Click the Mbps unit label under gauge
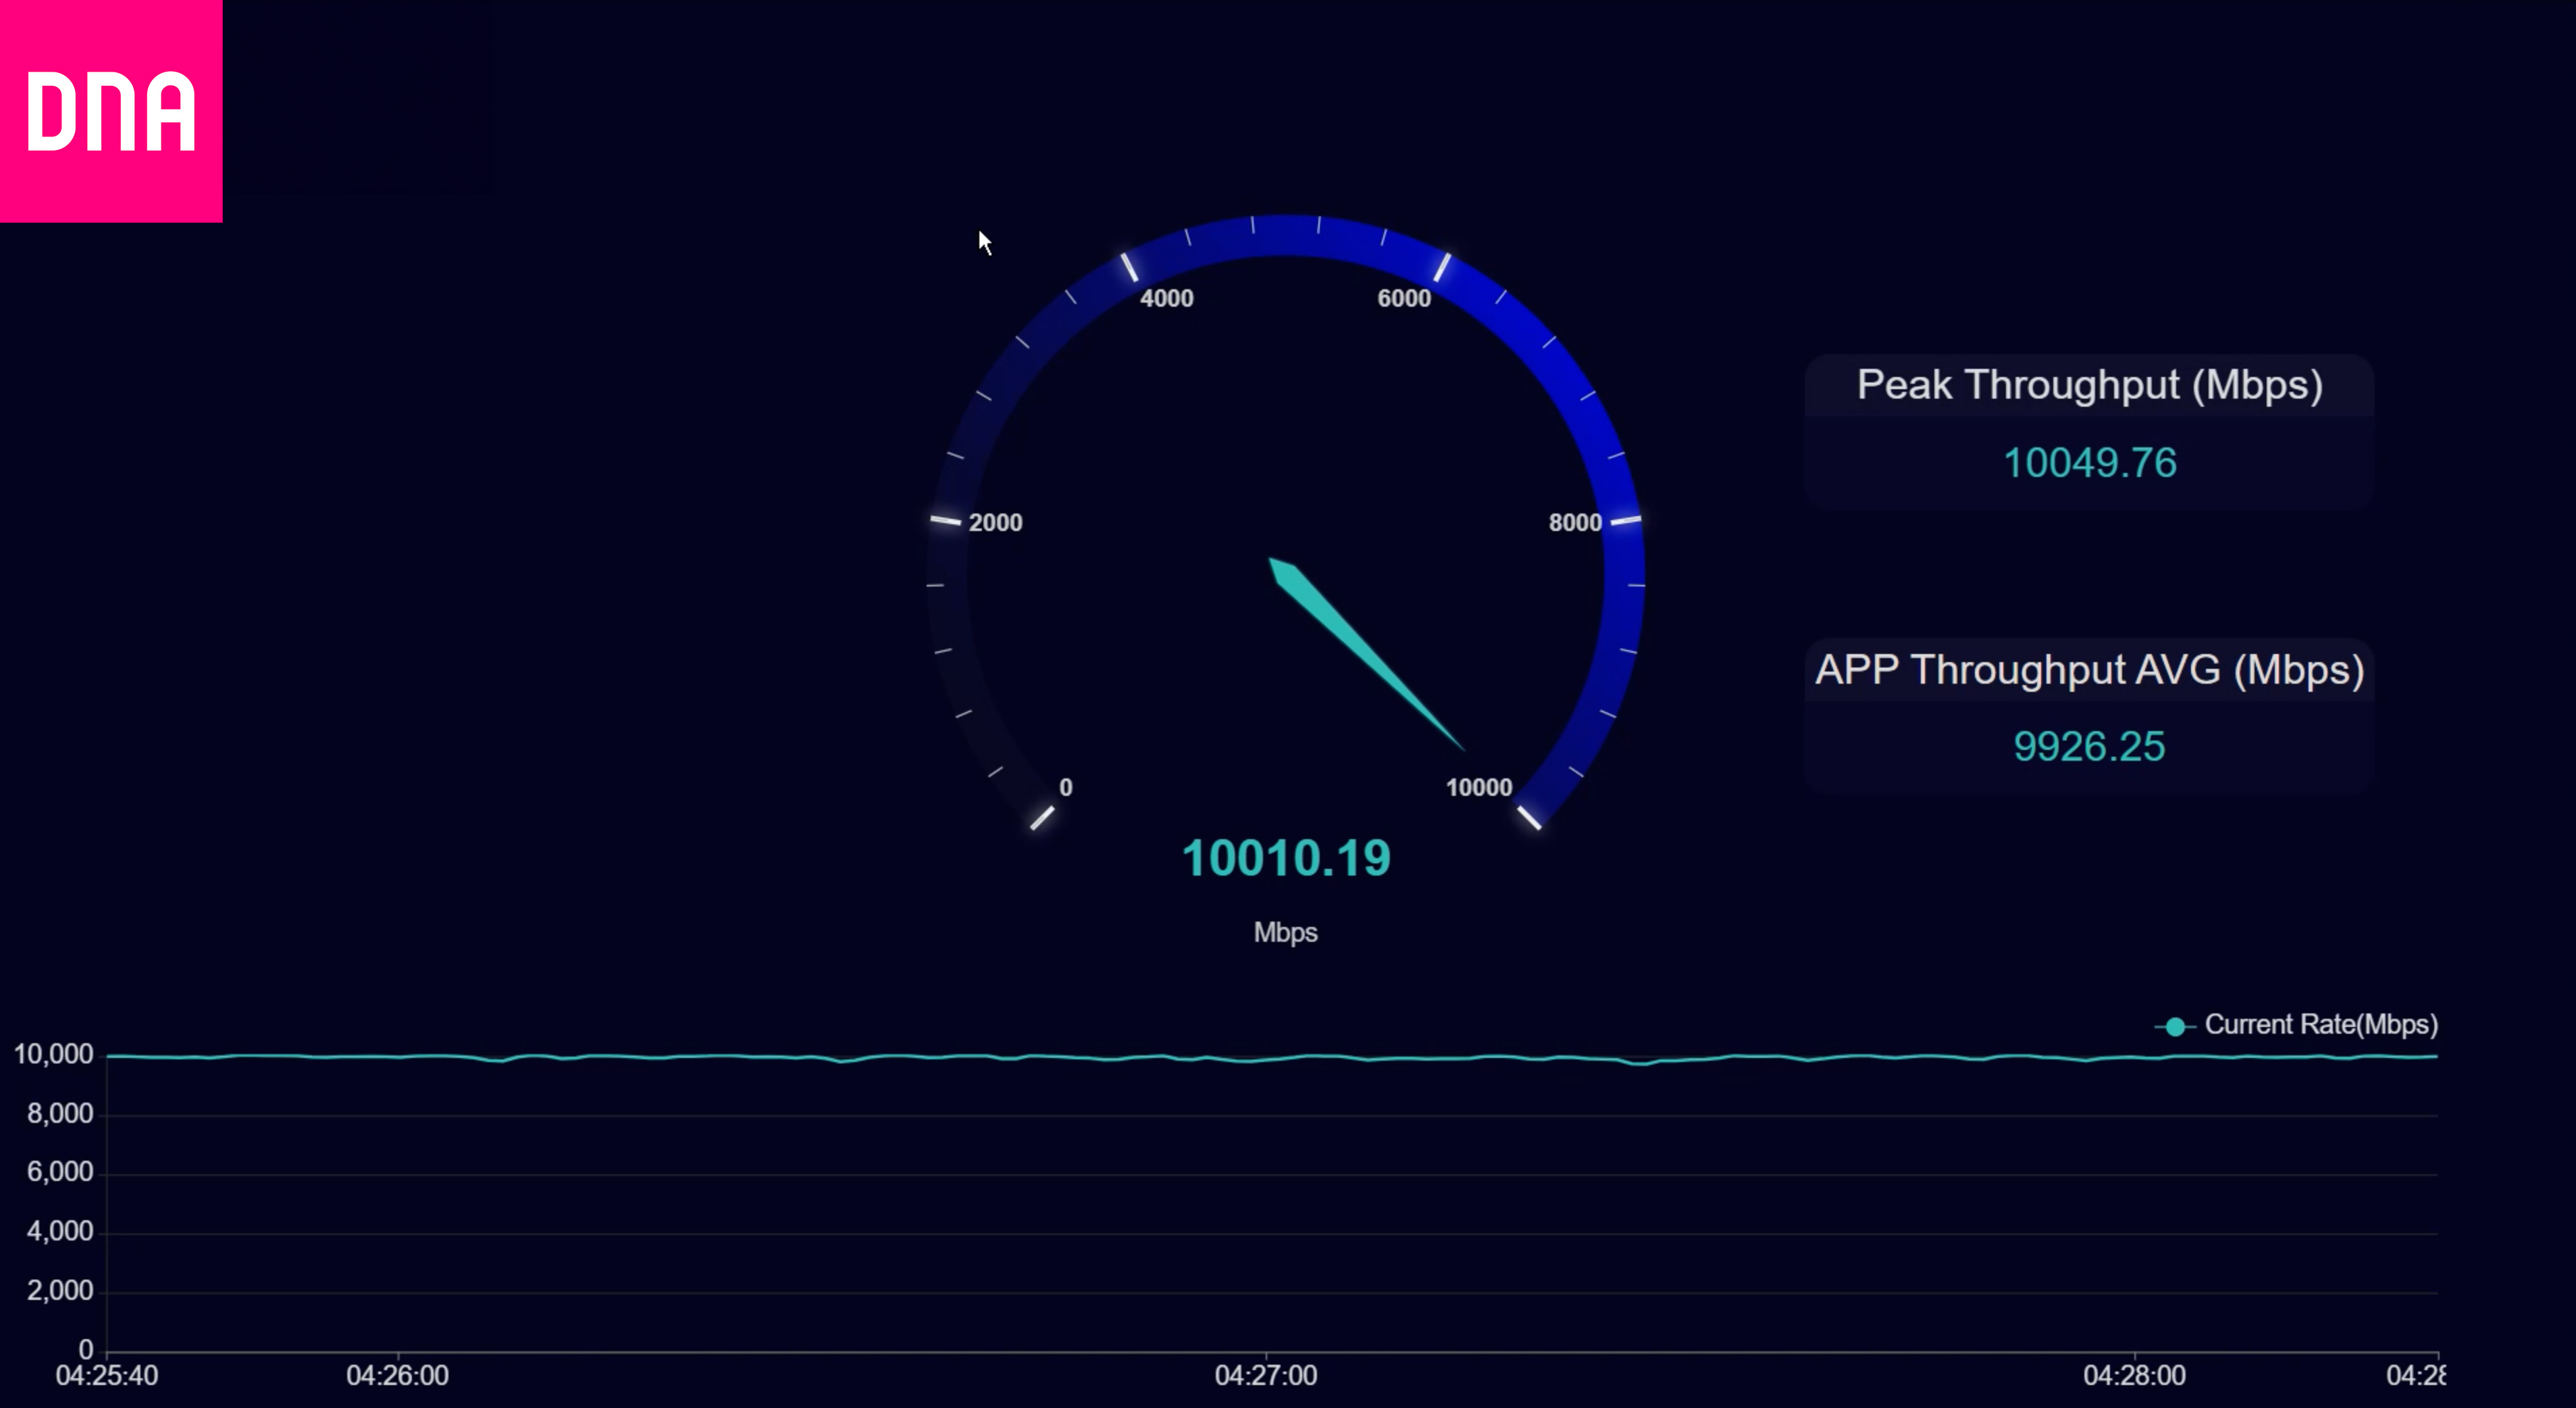This screenshot has width=2576, height=1408. point(1285,932)
